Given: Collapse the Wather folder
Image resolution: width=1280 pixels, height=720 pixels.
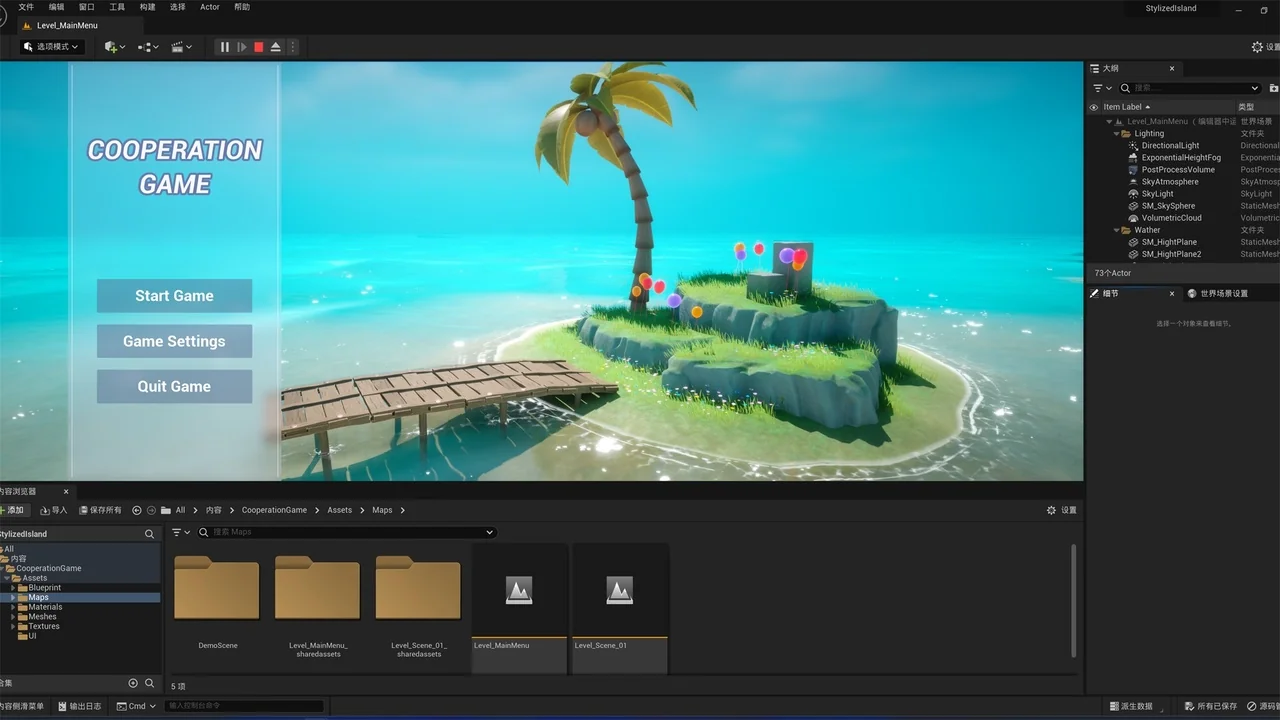Looking at the screenshot, I should point(1115,230).
